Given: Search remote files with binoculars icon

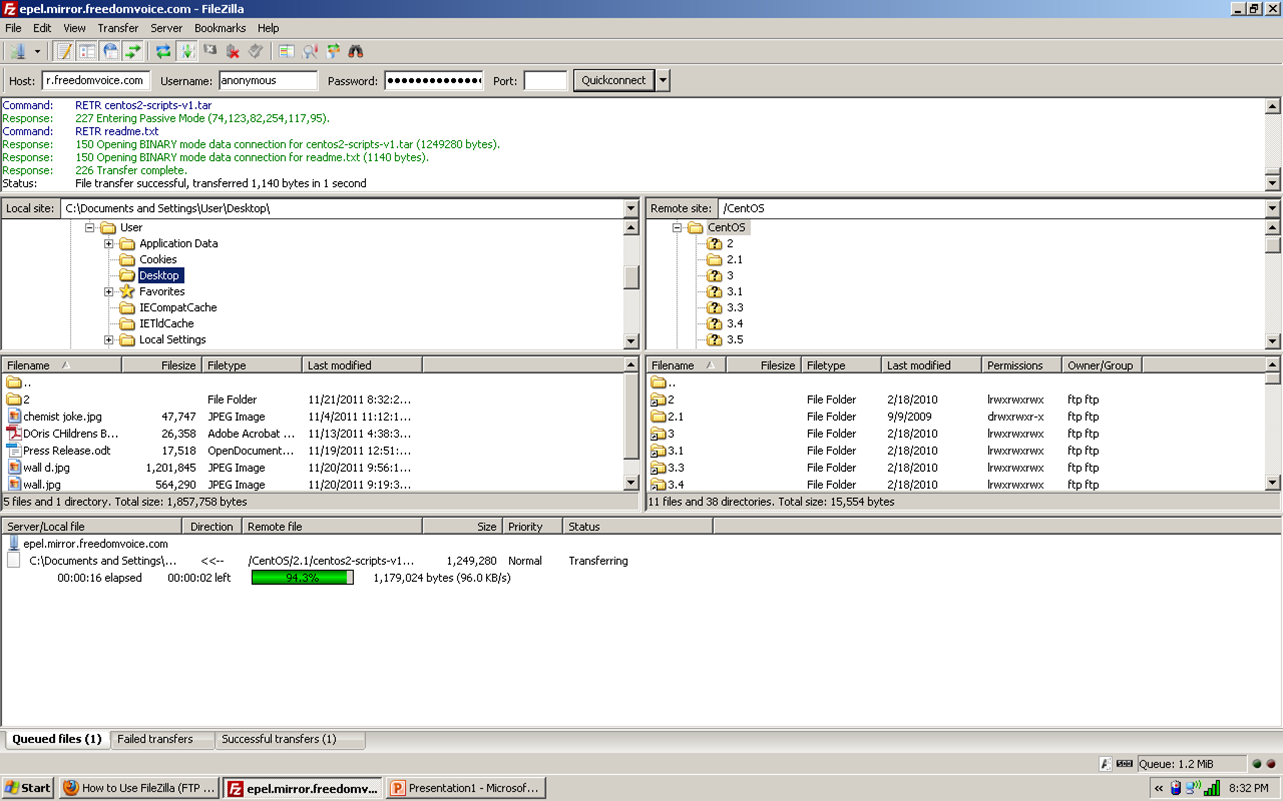Looking at the screenshot, I should (x=356, y=51).
